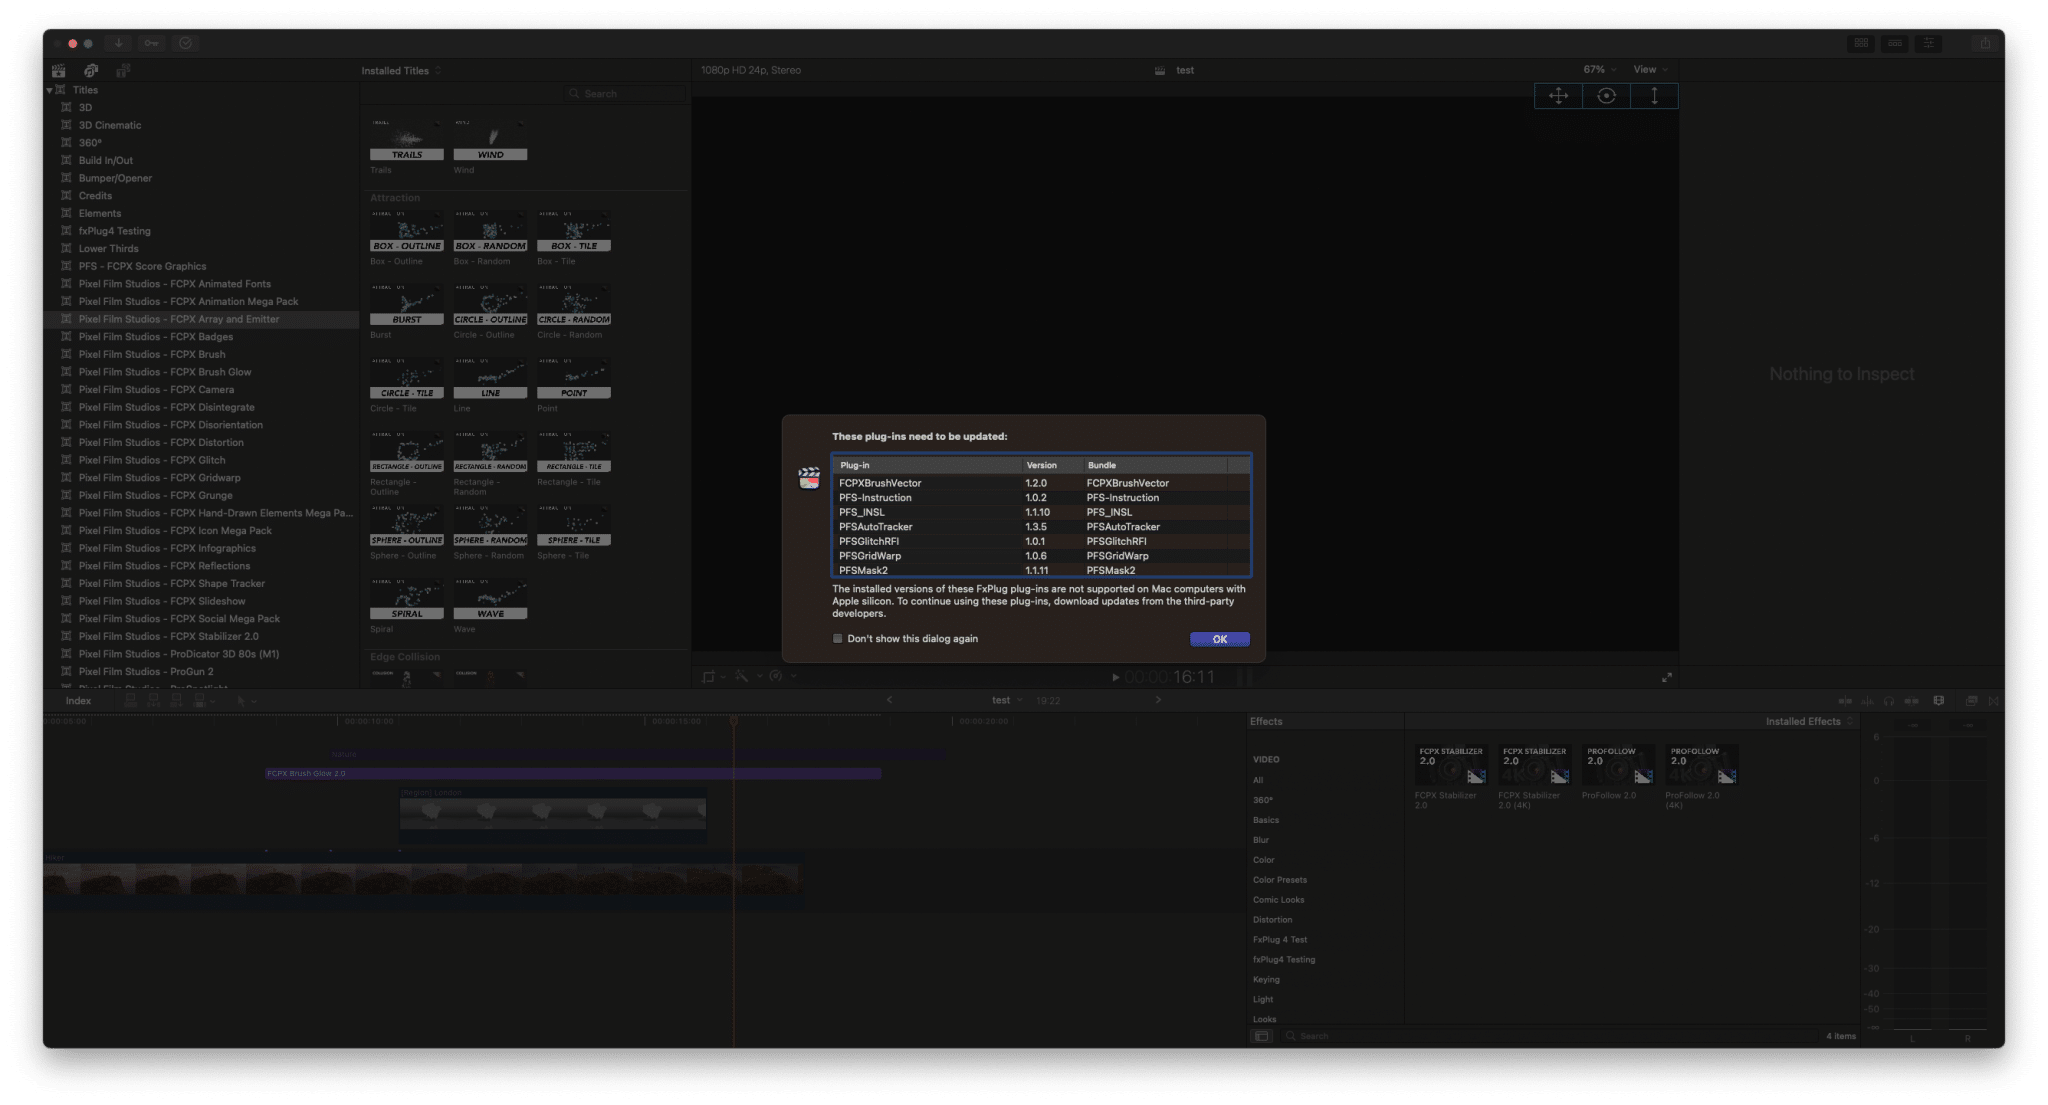Select the Spiral title thumbnail
This screenshot has height=1105, width=2048.
click(x=407, y=600)
